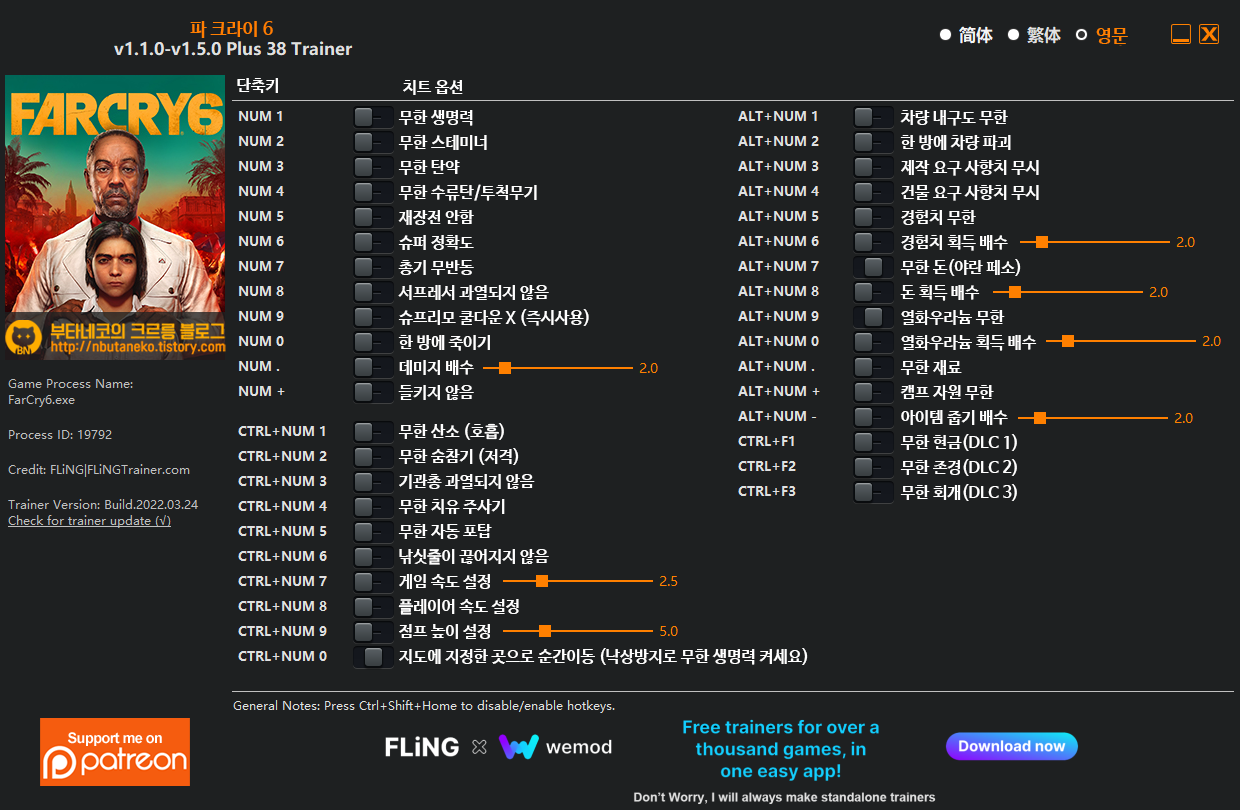Adjust the 데미지 배수 slider handle

505,368
